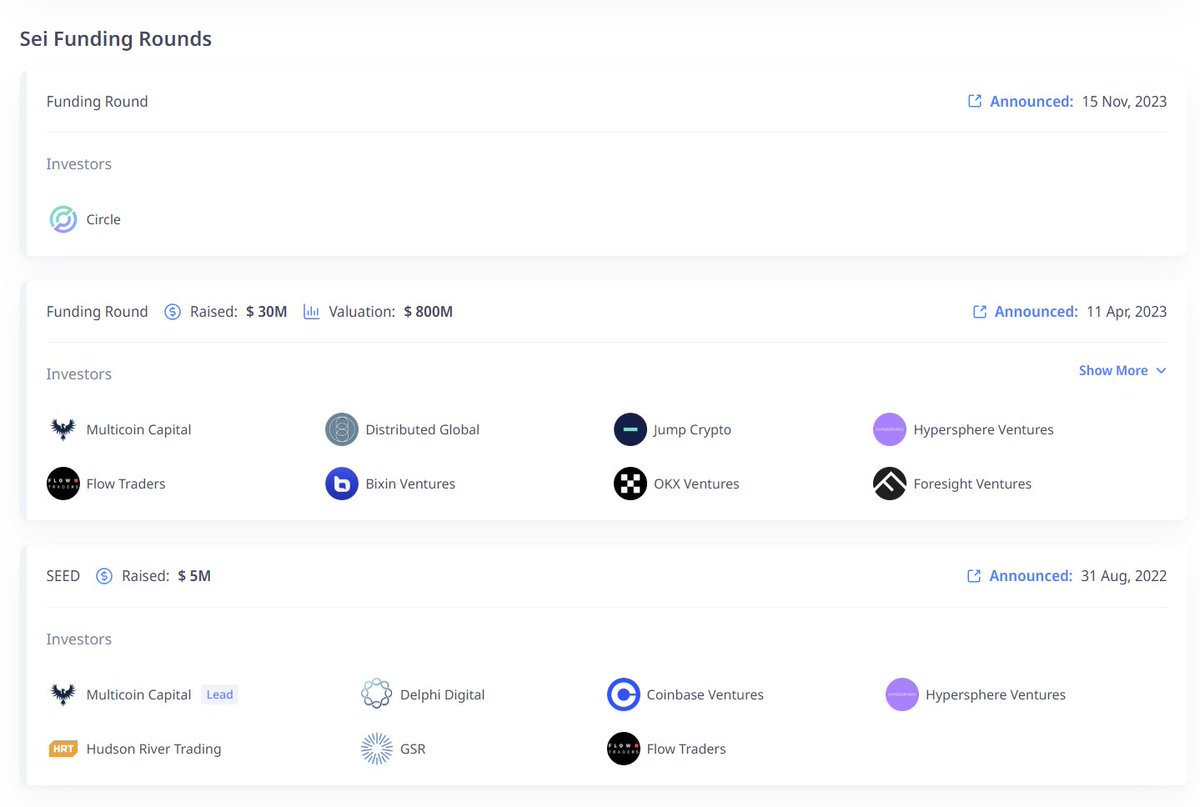The image size is (1200, 807).
Task: Expand investors with Show More
Action: (1122, 371)
